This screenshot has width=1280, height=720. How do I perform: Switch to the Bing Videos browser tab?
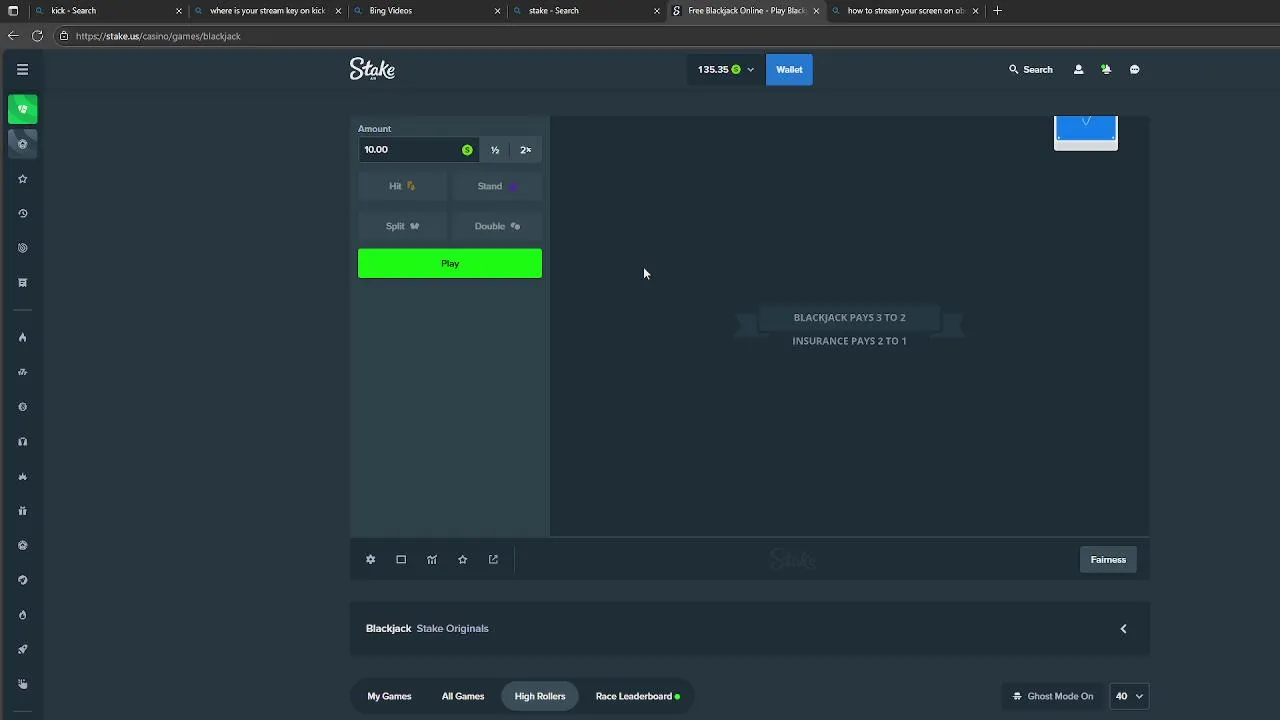tap(426, 11)
